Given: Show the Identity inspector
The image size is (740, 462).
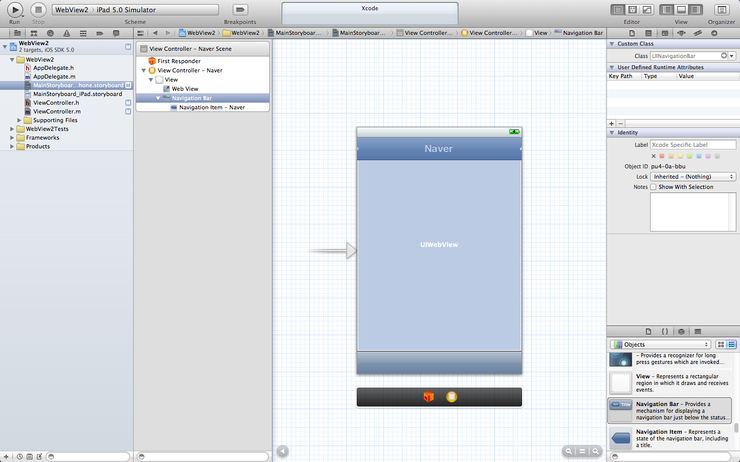Looking at the screenshot, I should point(665,33).
